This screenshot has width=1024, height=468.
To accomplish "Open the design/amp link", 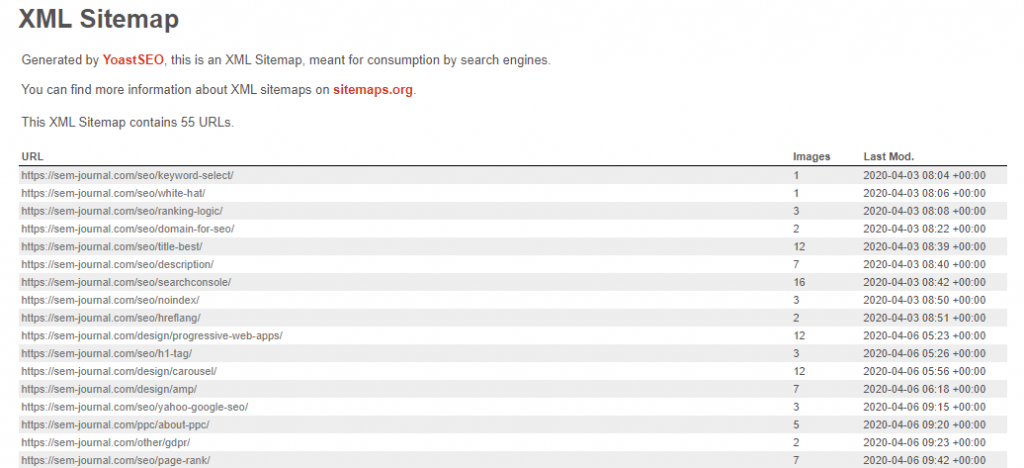I will (109, 389).
